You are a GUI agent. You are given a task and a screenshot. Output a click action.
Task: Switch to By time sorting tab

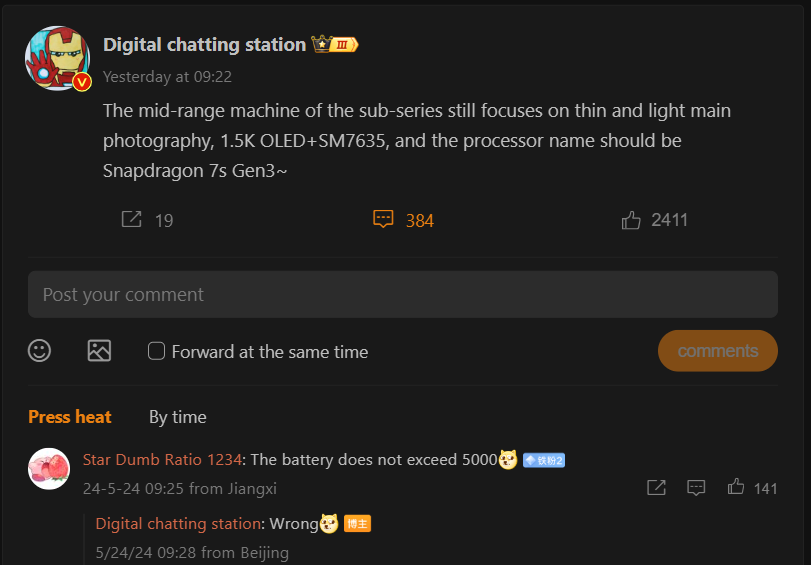point(178,417)
